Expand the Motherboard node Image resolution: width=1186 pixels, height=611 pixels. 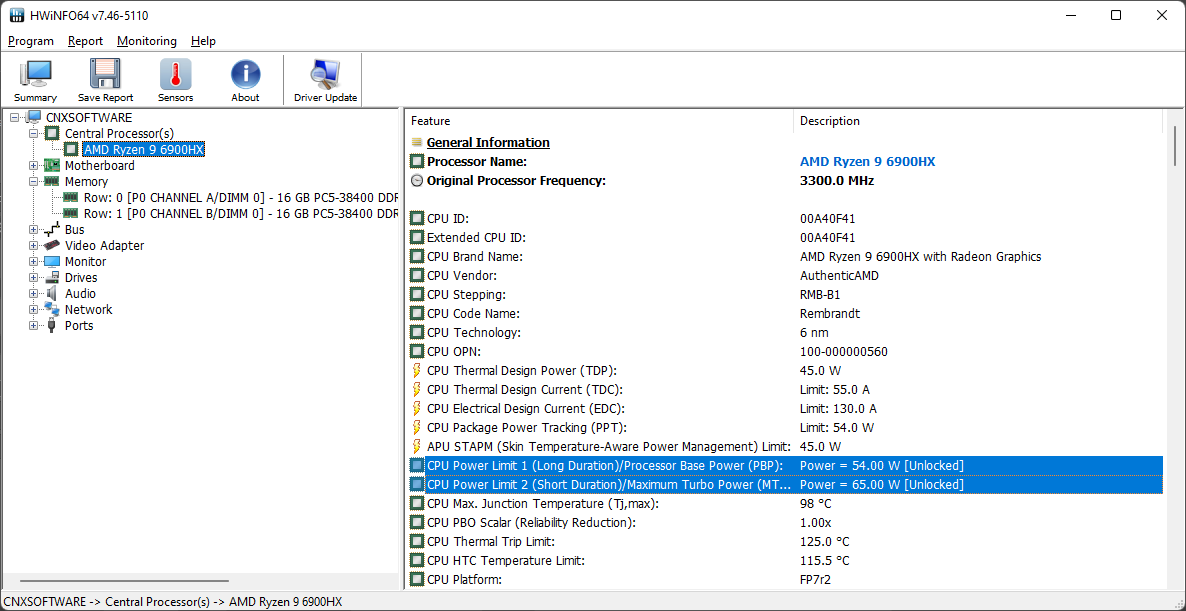coord(33,166)
